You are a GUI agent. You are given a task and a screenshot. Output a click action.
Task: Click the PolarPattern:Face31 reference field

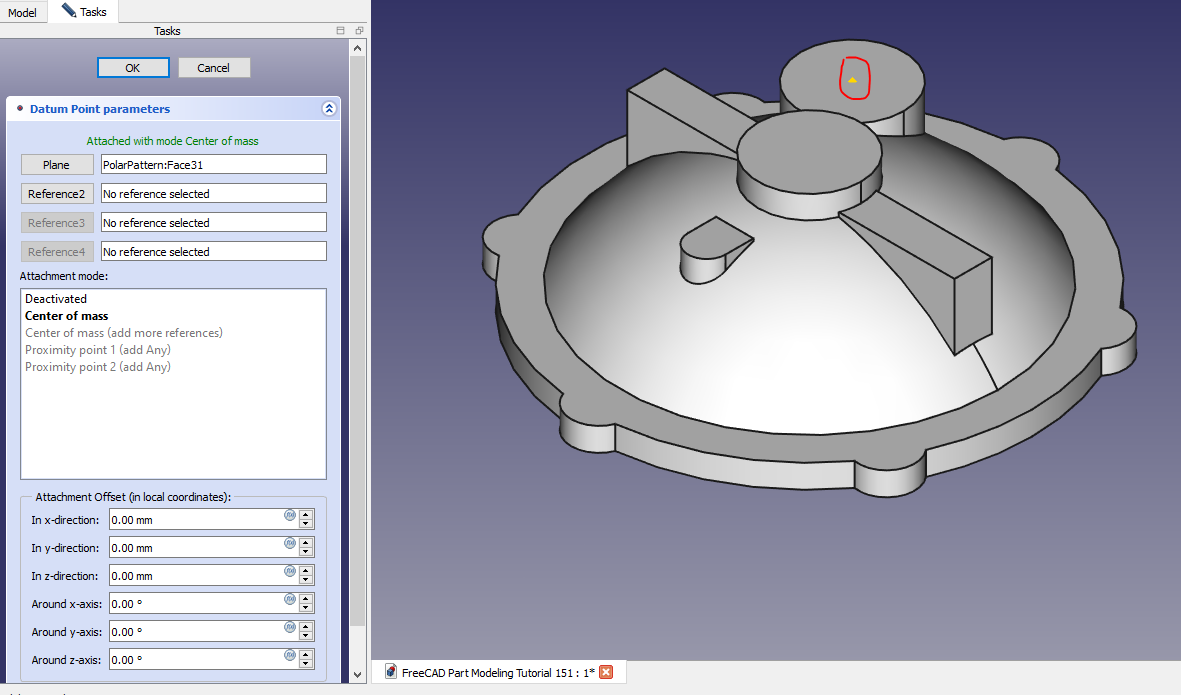coord(214,165)
